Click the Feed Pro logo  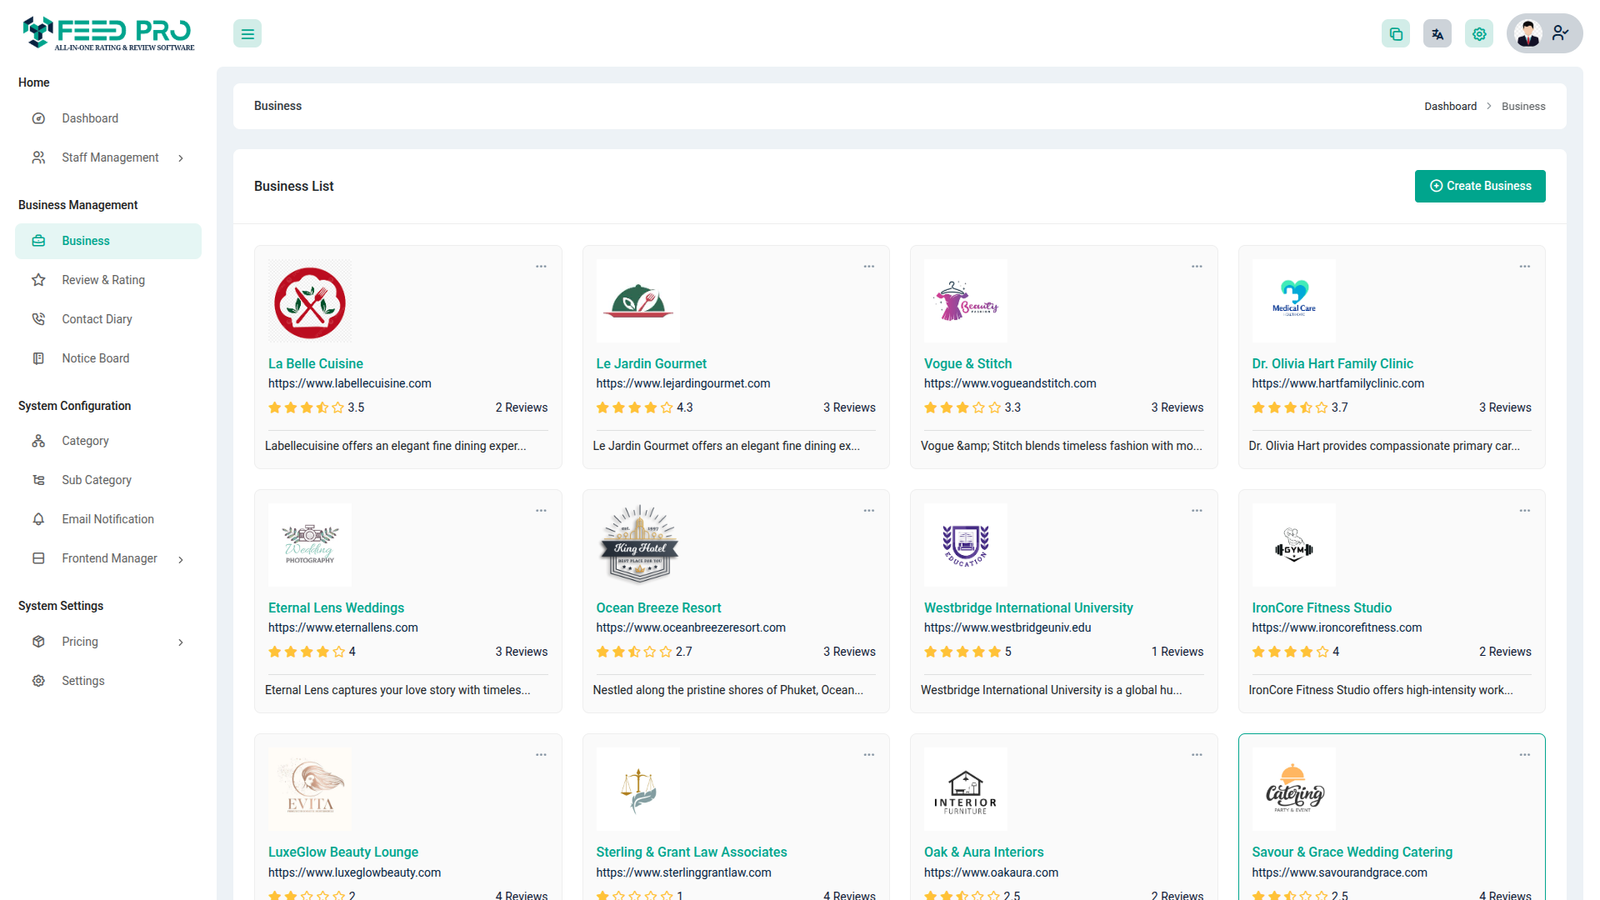(108, 33)
